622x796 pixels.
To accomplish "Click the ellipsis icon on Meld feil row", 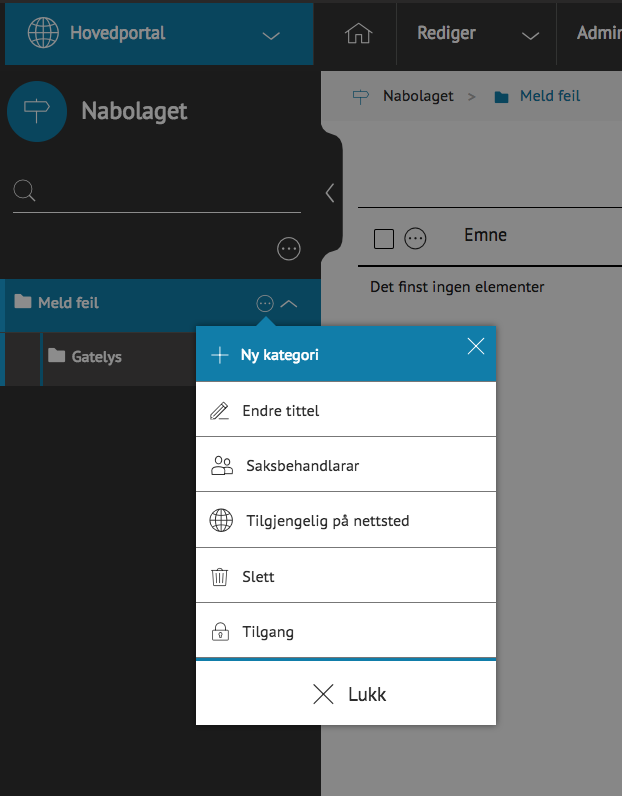I will coord(265,304).
